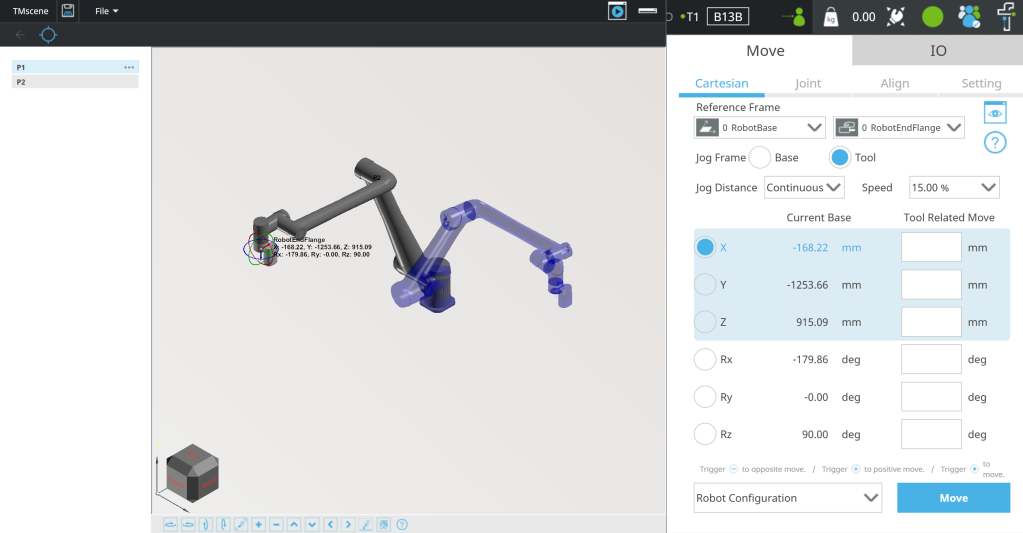The height and width of the screenshot is (533, 1023).
Task: Select point P1 in the list
Action: 75,67
